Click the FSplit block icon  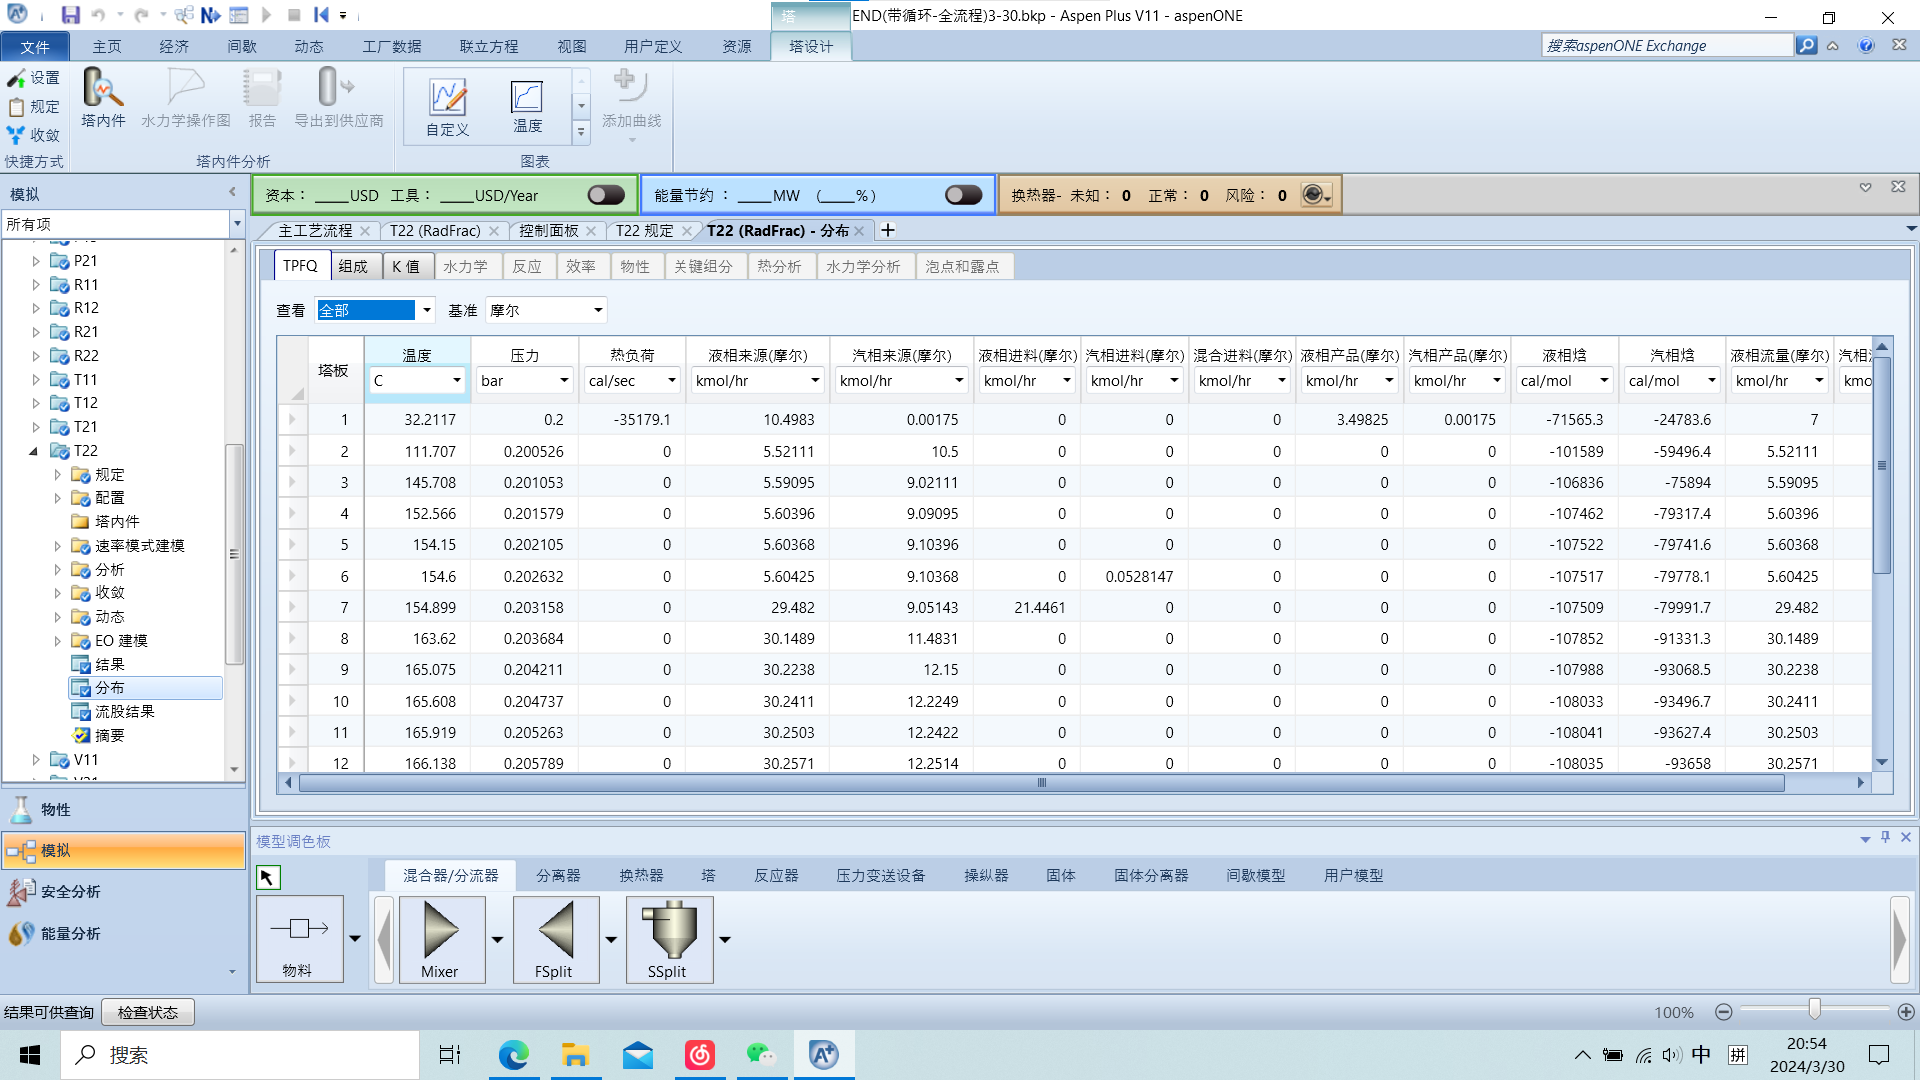tap(555, 939)
